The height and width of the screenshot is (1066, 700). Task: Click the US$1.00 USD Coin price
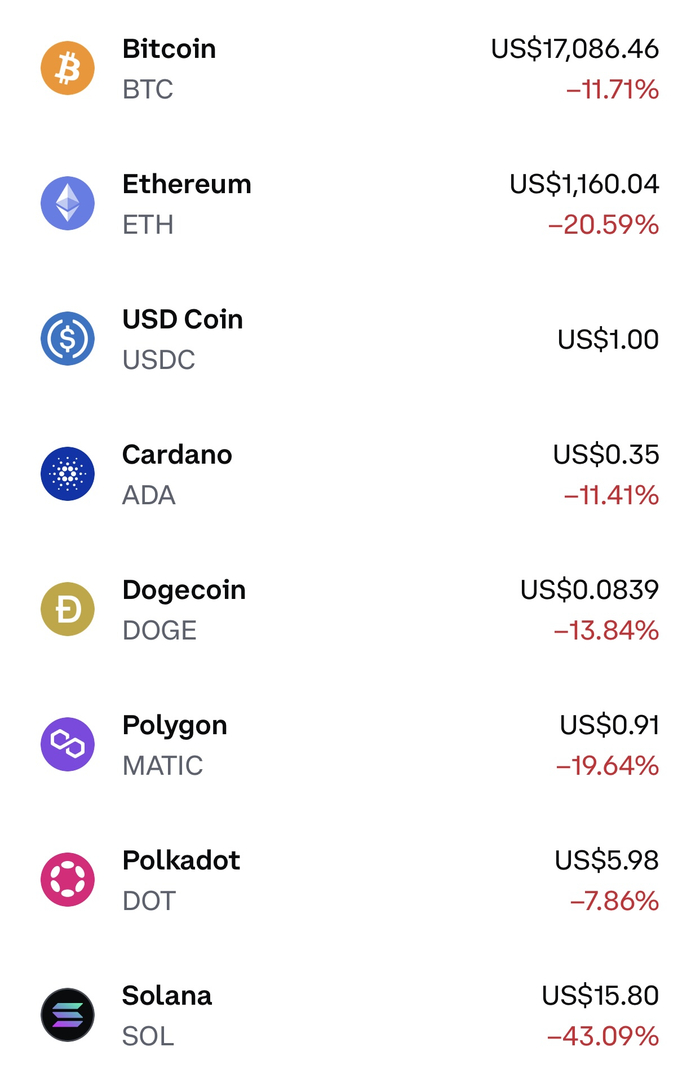610,338
